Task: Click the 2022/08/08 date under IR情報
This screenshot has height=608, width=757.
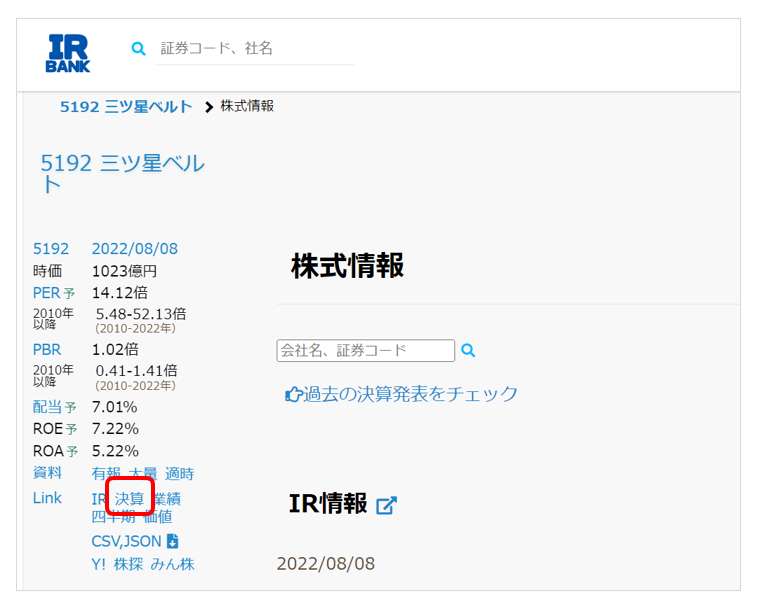Action: tap(326, 564)
